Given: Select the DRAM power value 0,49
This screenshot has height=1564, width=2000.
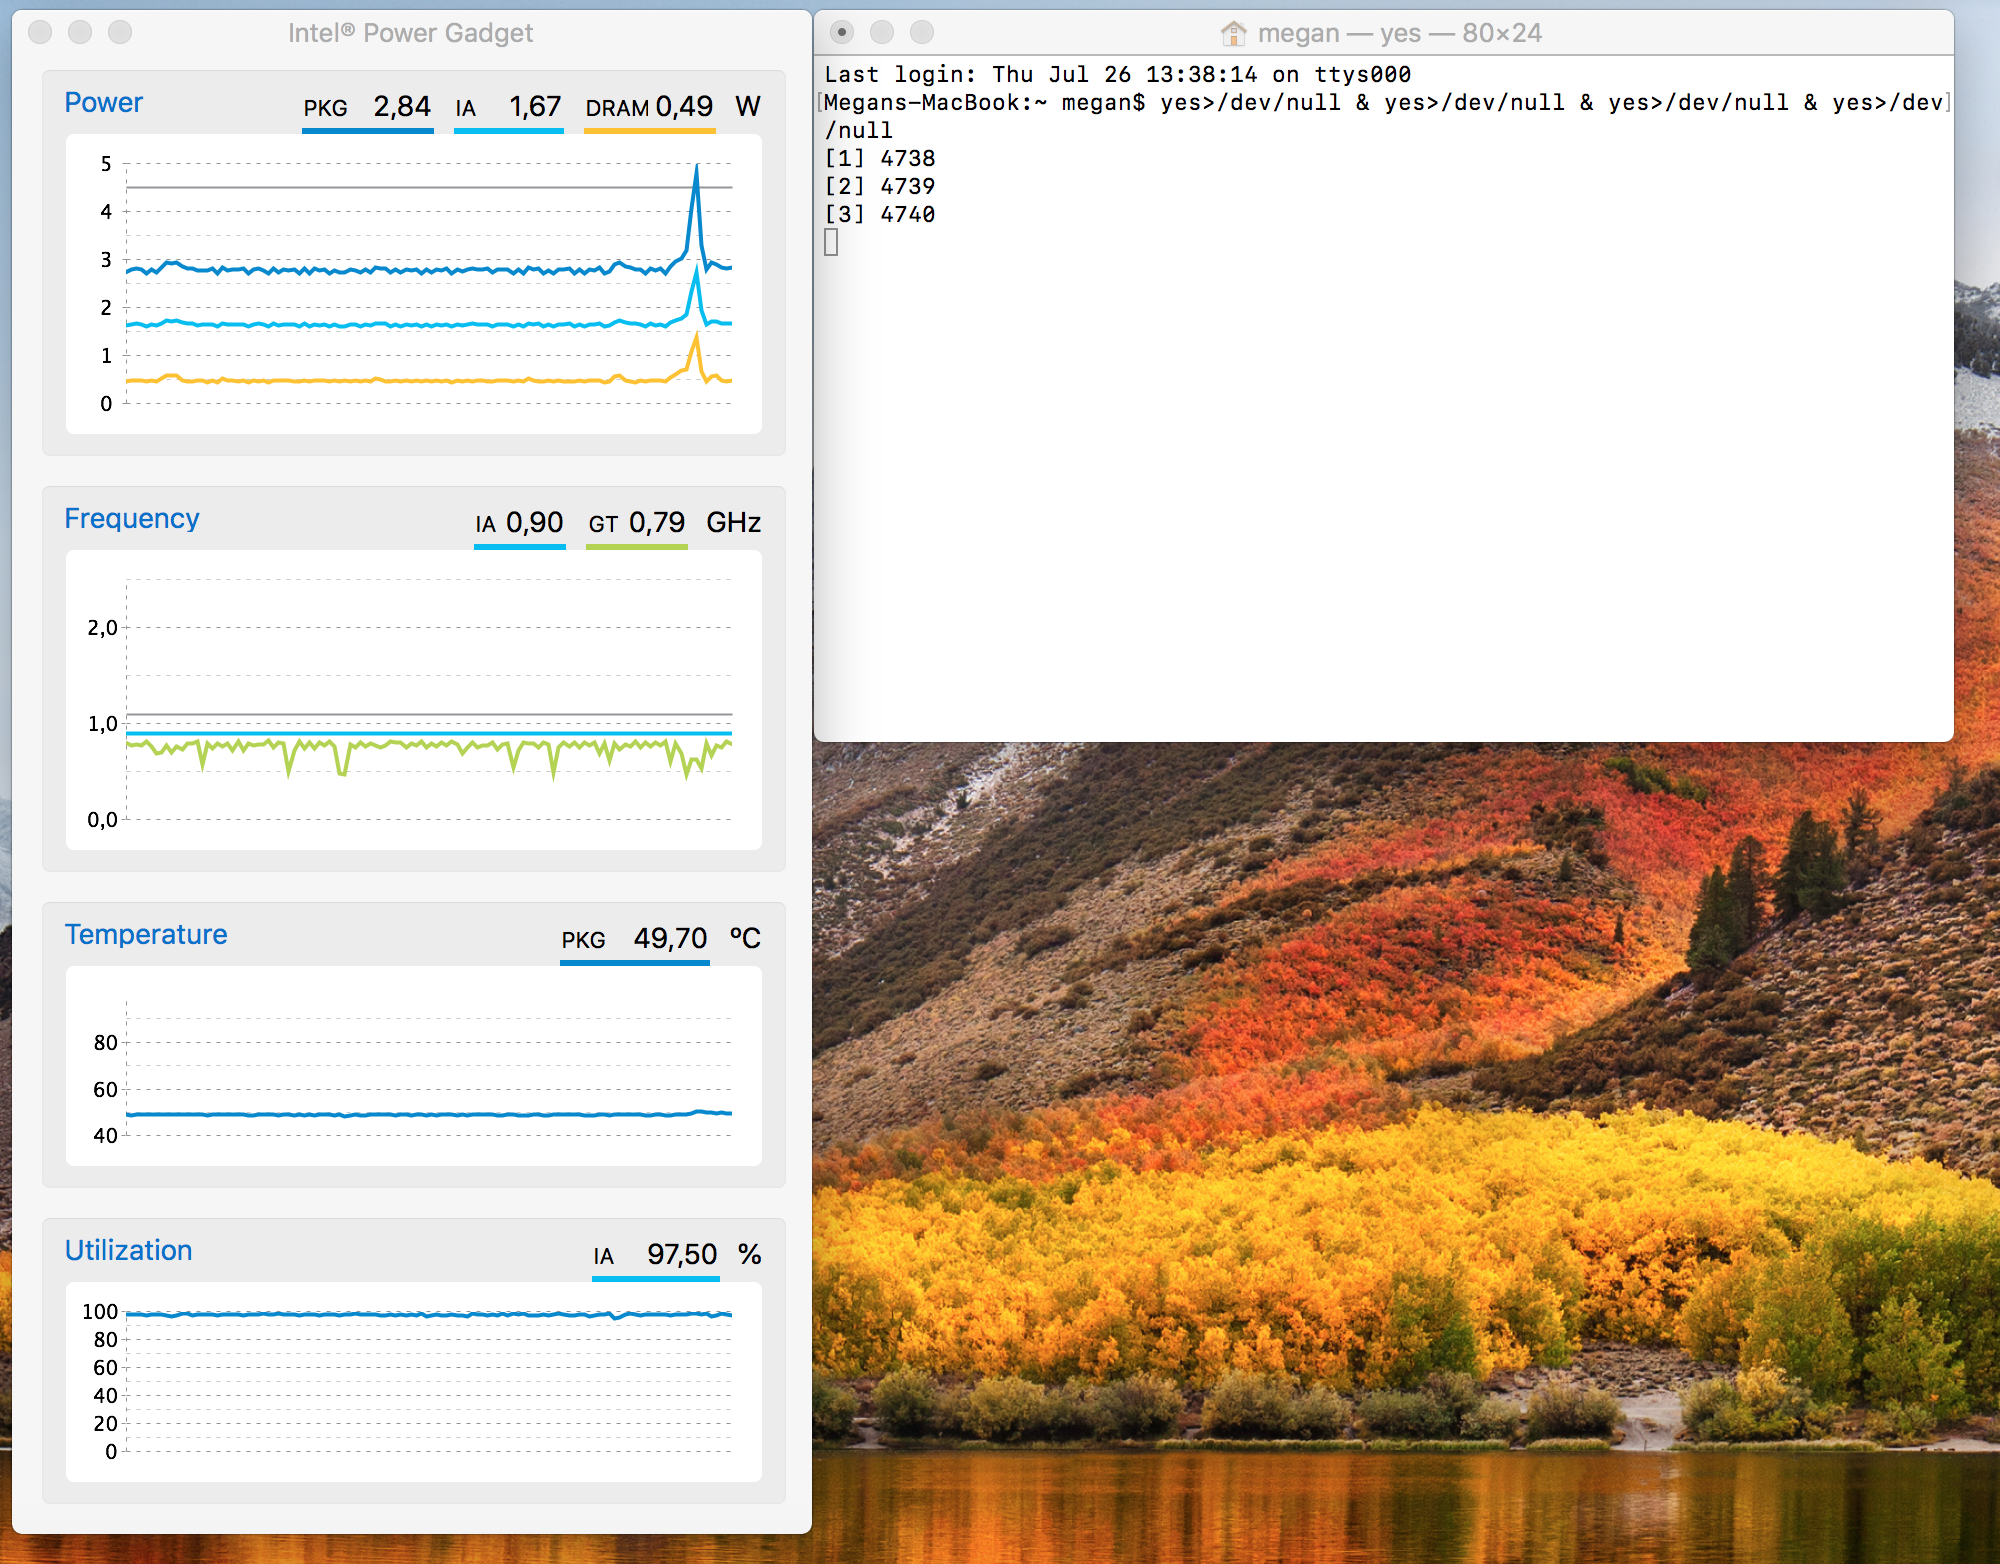Looking at the screenshot, I should coord(684,107).
